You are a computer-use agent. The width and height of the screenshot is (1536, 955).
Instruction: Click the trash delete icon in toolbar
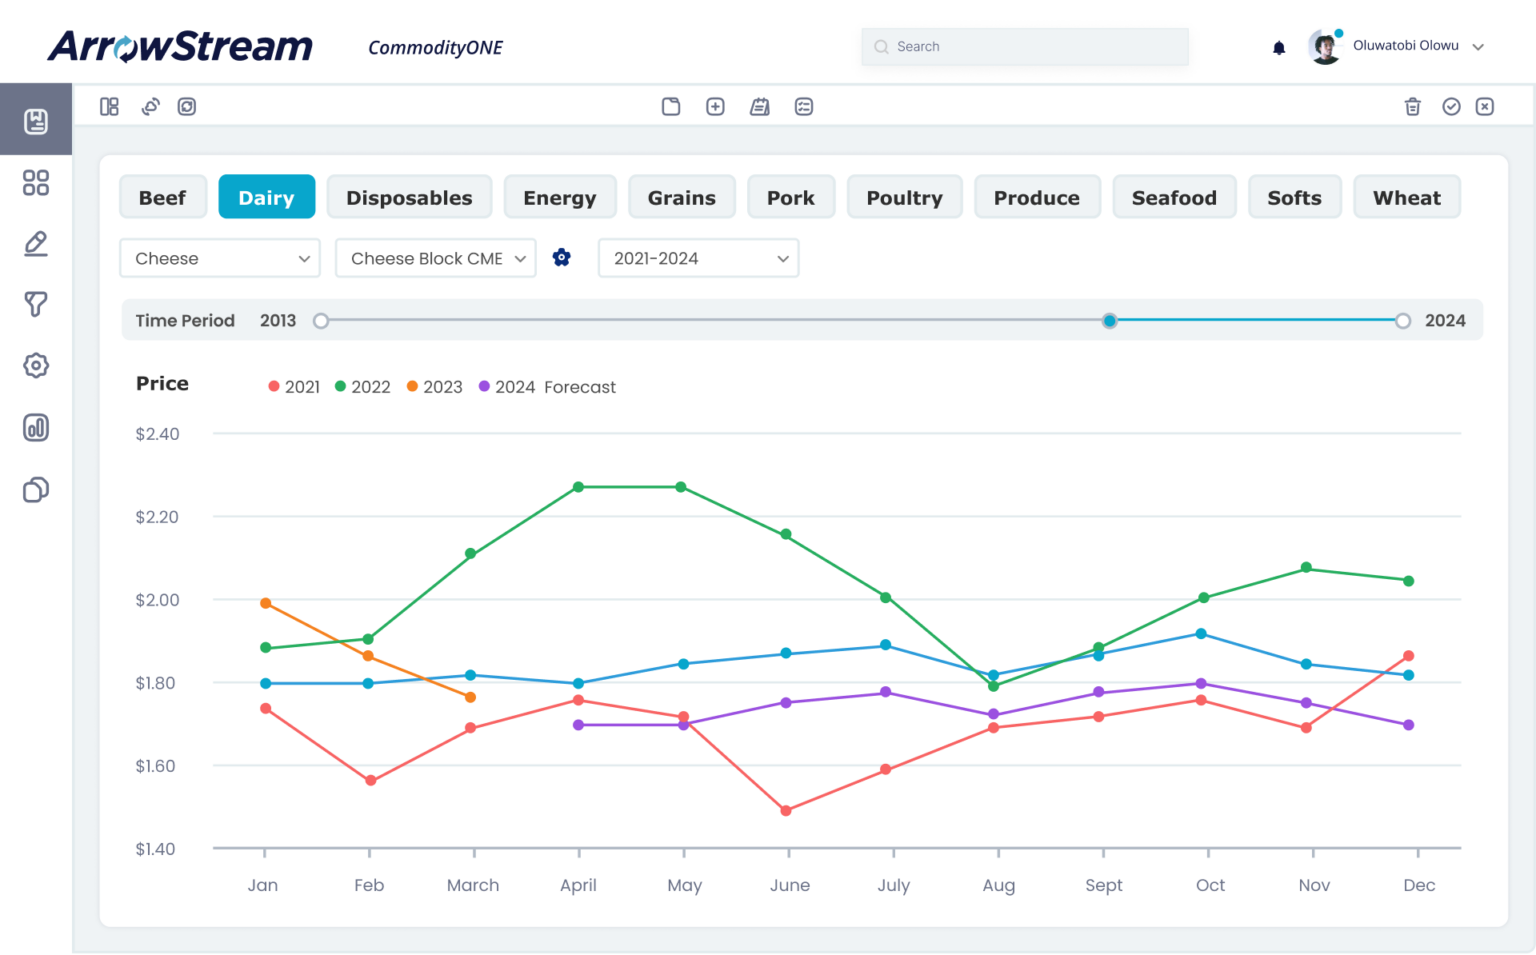(1412, 107)
